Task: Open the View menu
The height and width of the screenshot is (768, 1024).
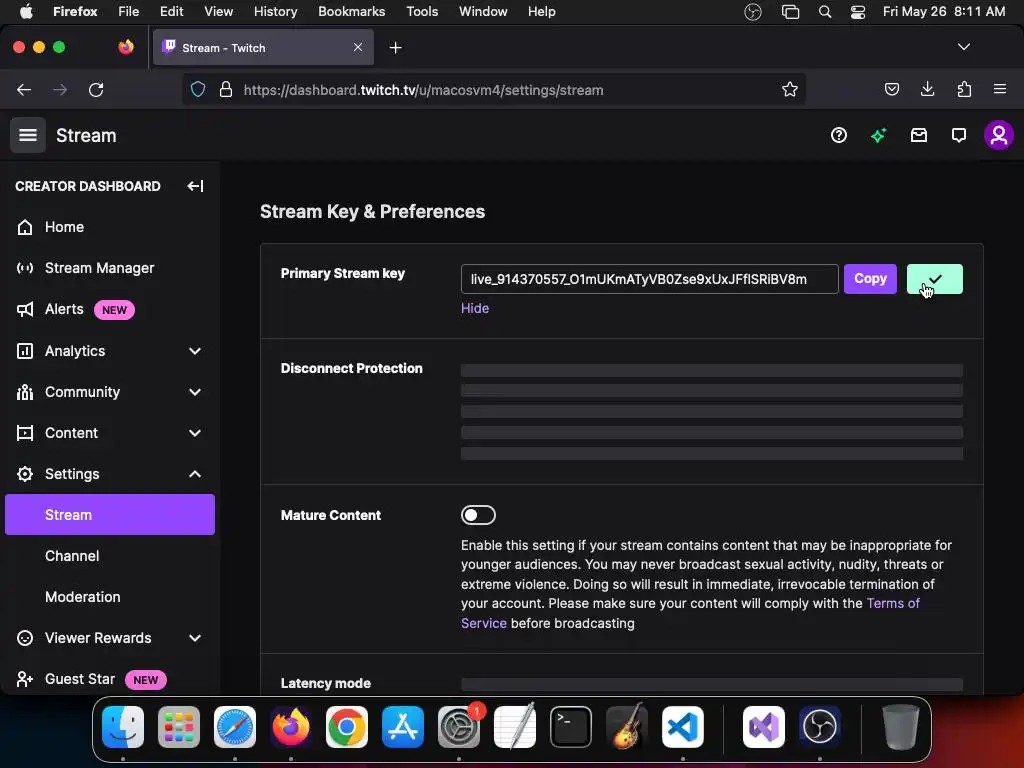Action: point(218,11)
